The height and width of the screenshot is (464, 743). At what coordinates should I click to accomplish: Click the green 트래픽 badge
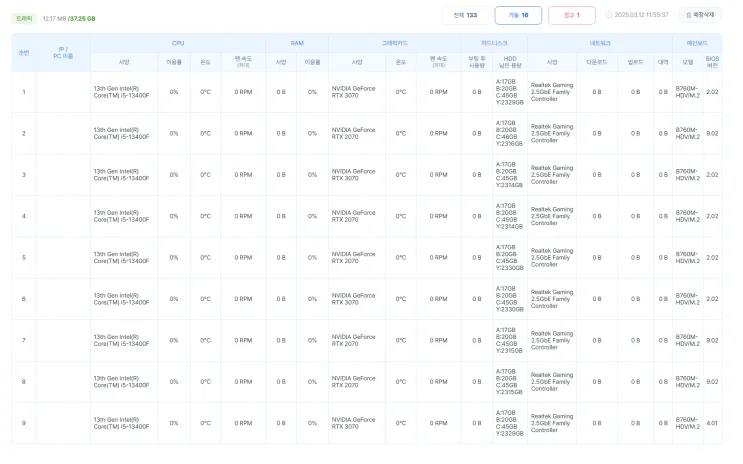click(24, 18)
